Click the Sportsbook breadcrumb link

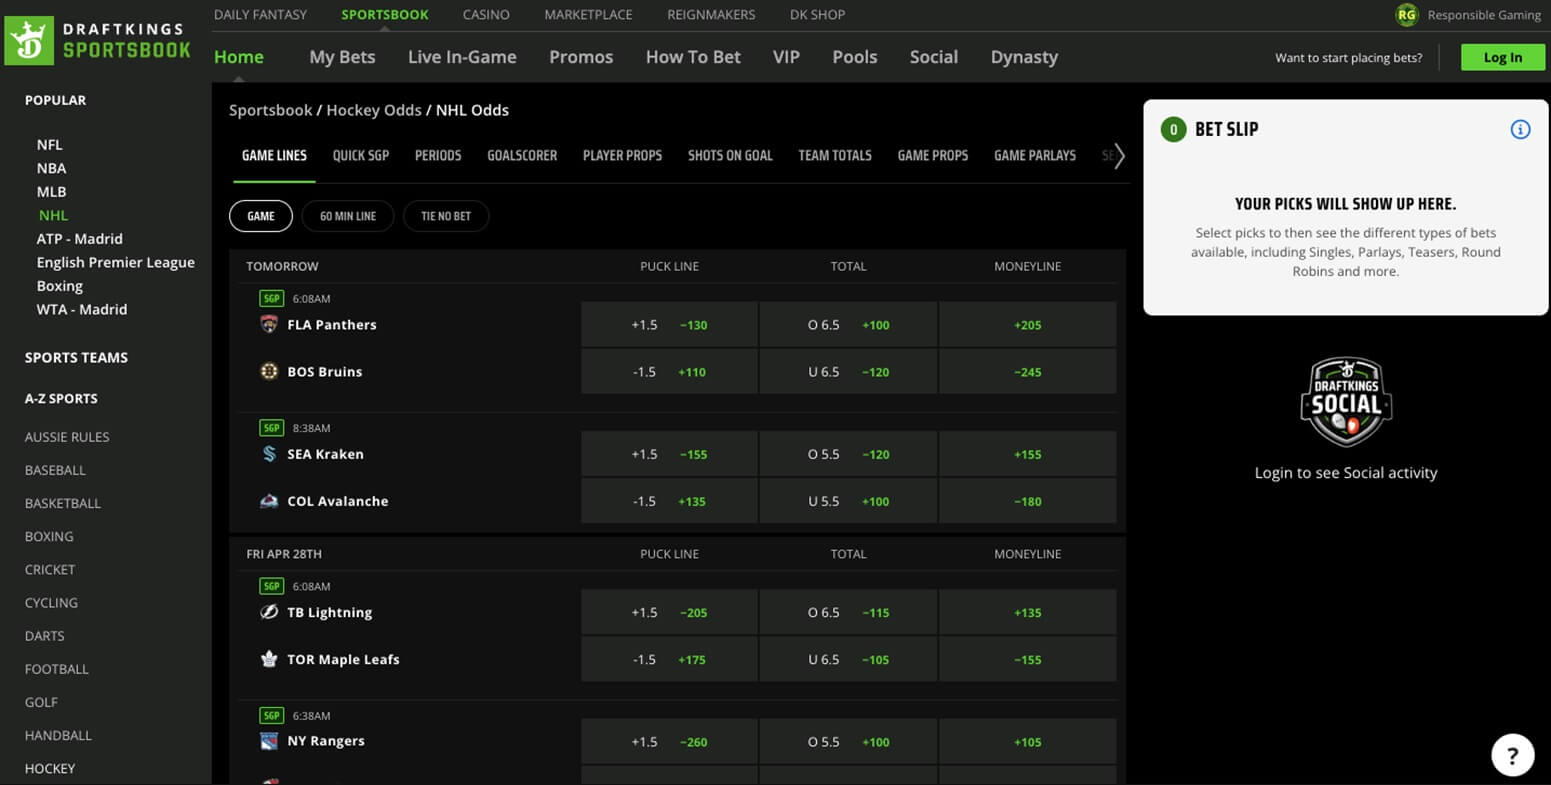click(x=271, y=110)
